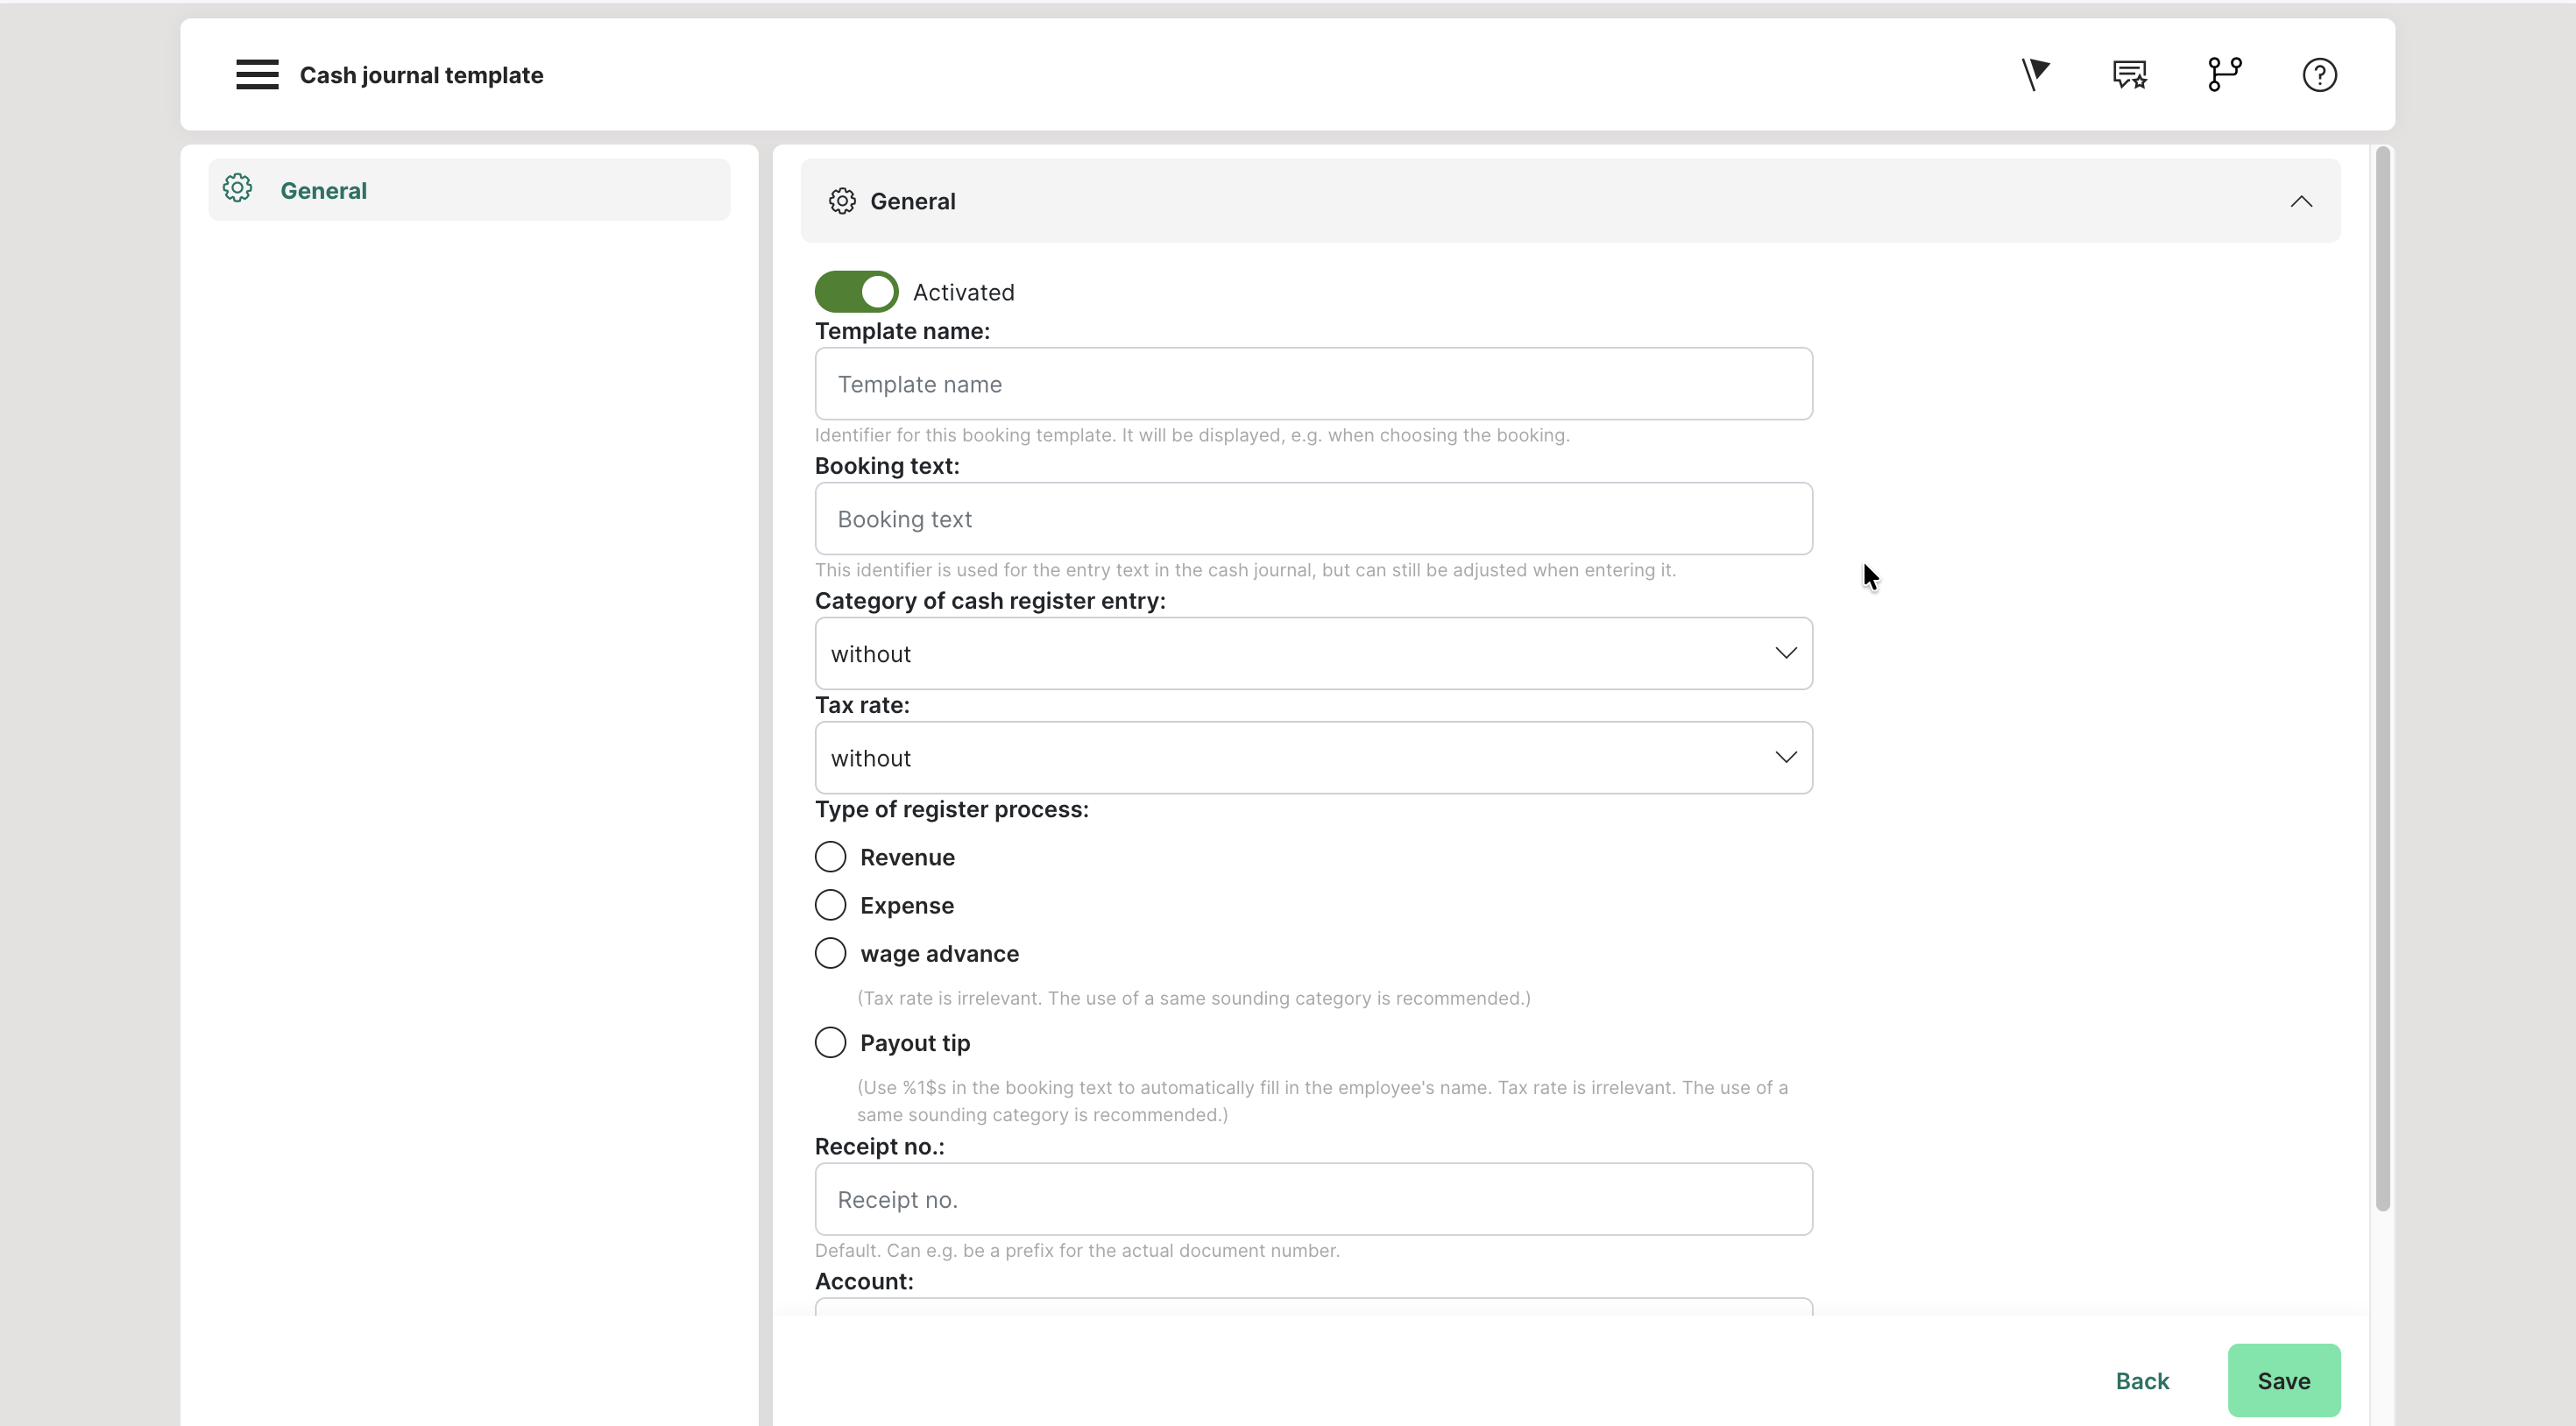This screenshot has width=2576, height=1426.
Task: Open the help question mark icon
Action: click(x=2319, y=75)
